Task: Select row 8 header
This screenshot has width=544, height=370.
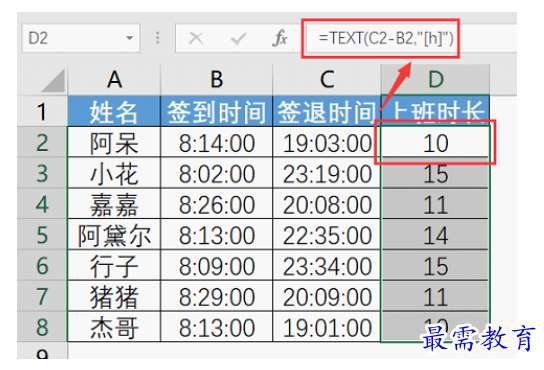Action: coord(42,327)
